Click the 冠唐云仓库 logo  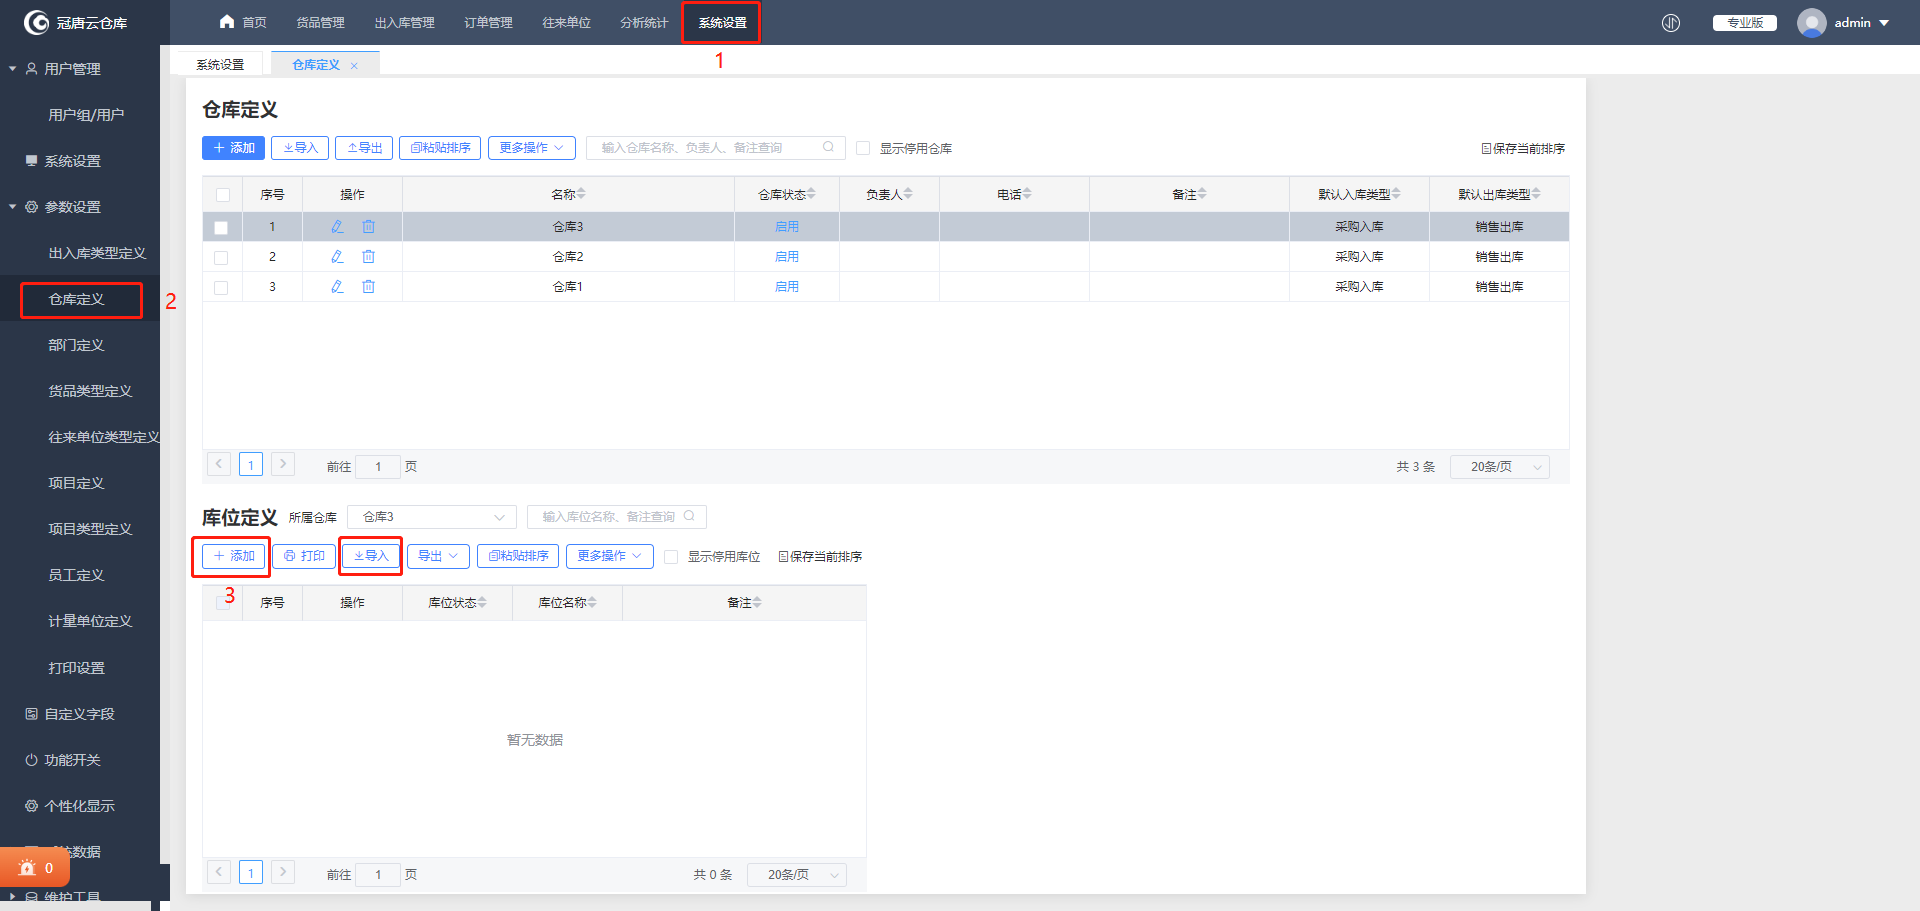click(76, 22)
